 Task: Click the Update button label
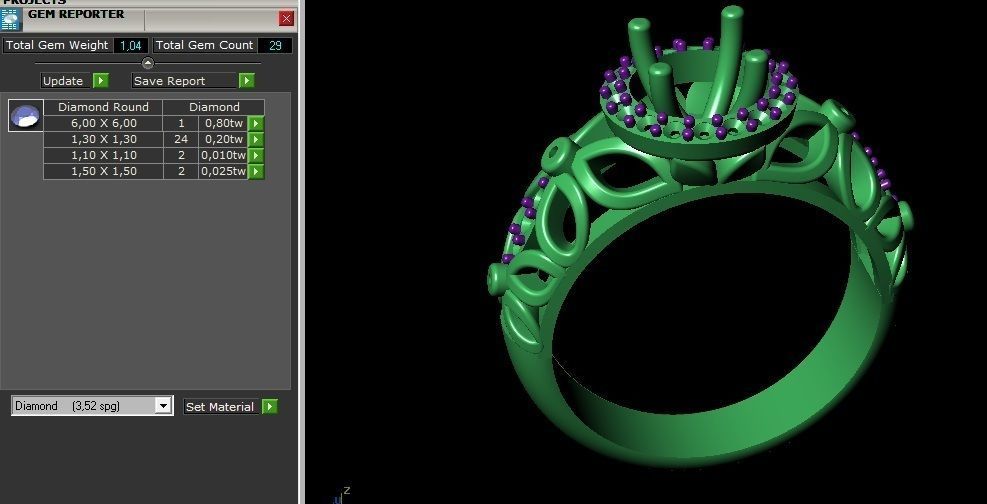point(63,81)
